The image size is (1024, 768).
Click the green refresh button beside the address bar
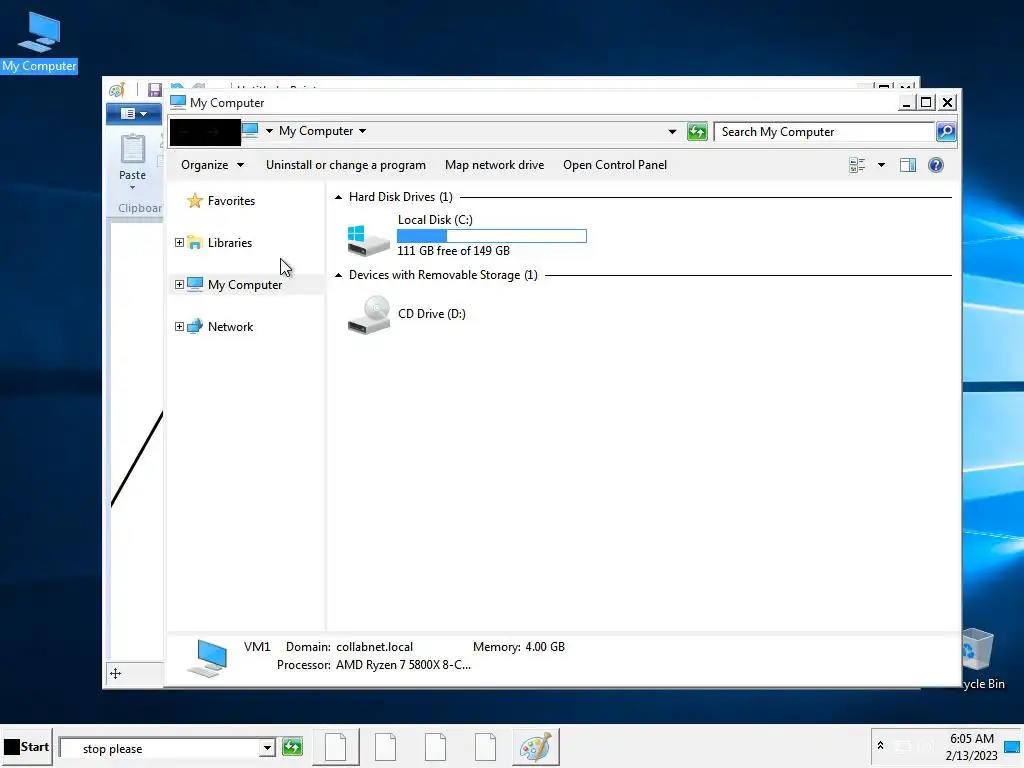pos(697,132)
